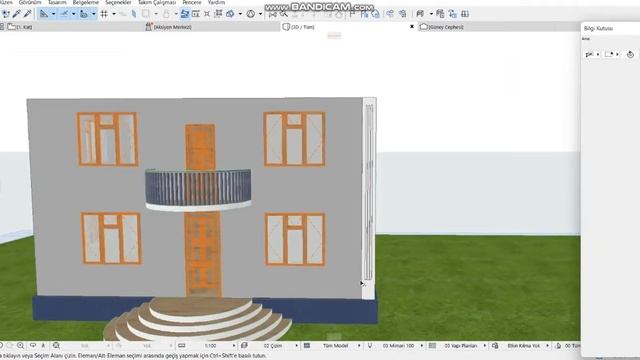Viewport: 640px width, 360px height.
Task: Click the teamwork share icon
Action: pos(390,14)
